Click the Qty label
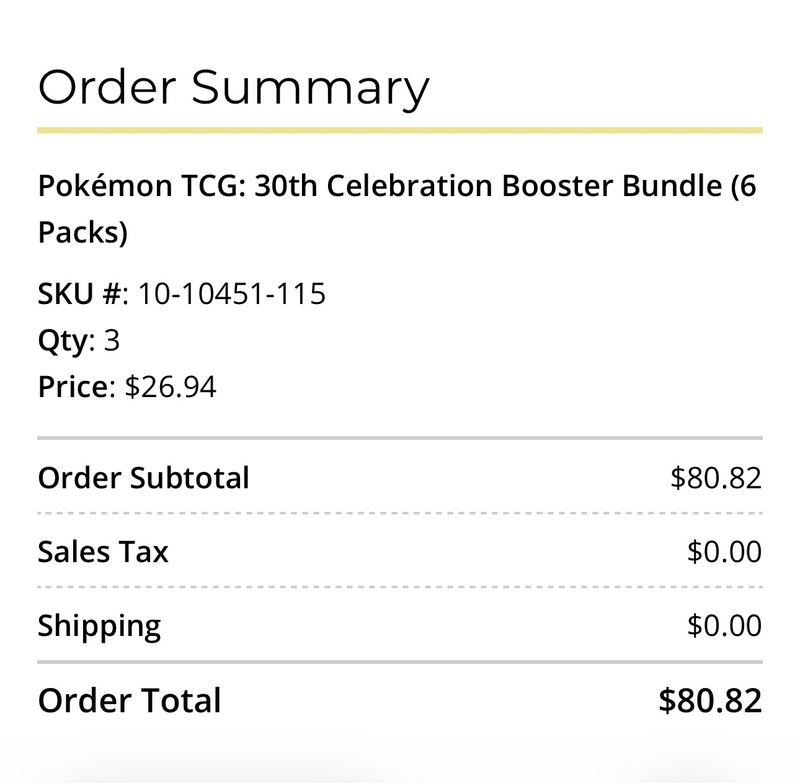The image size is (800, 783). point(66,342)
